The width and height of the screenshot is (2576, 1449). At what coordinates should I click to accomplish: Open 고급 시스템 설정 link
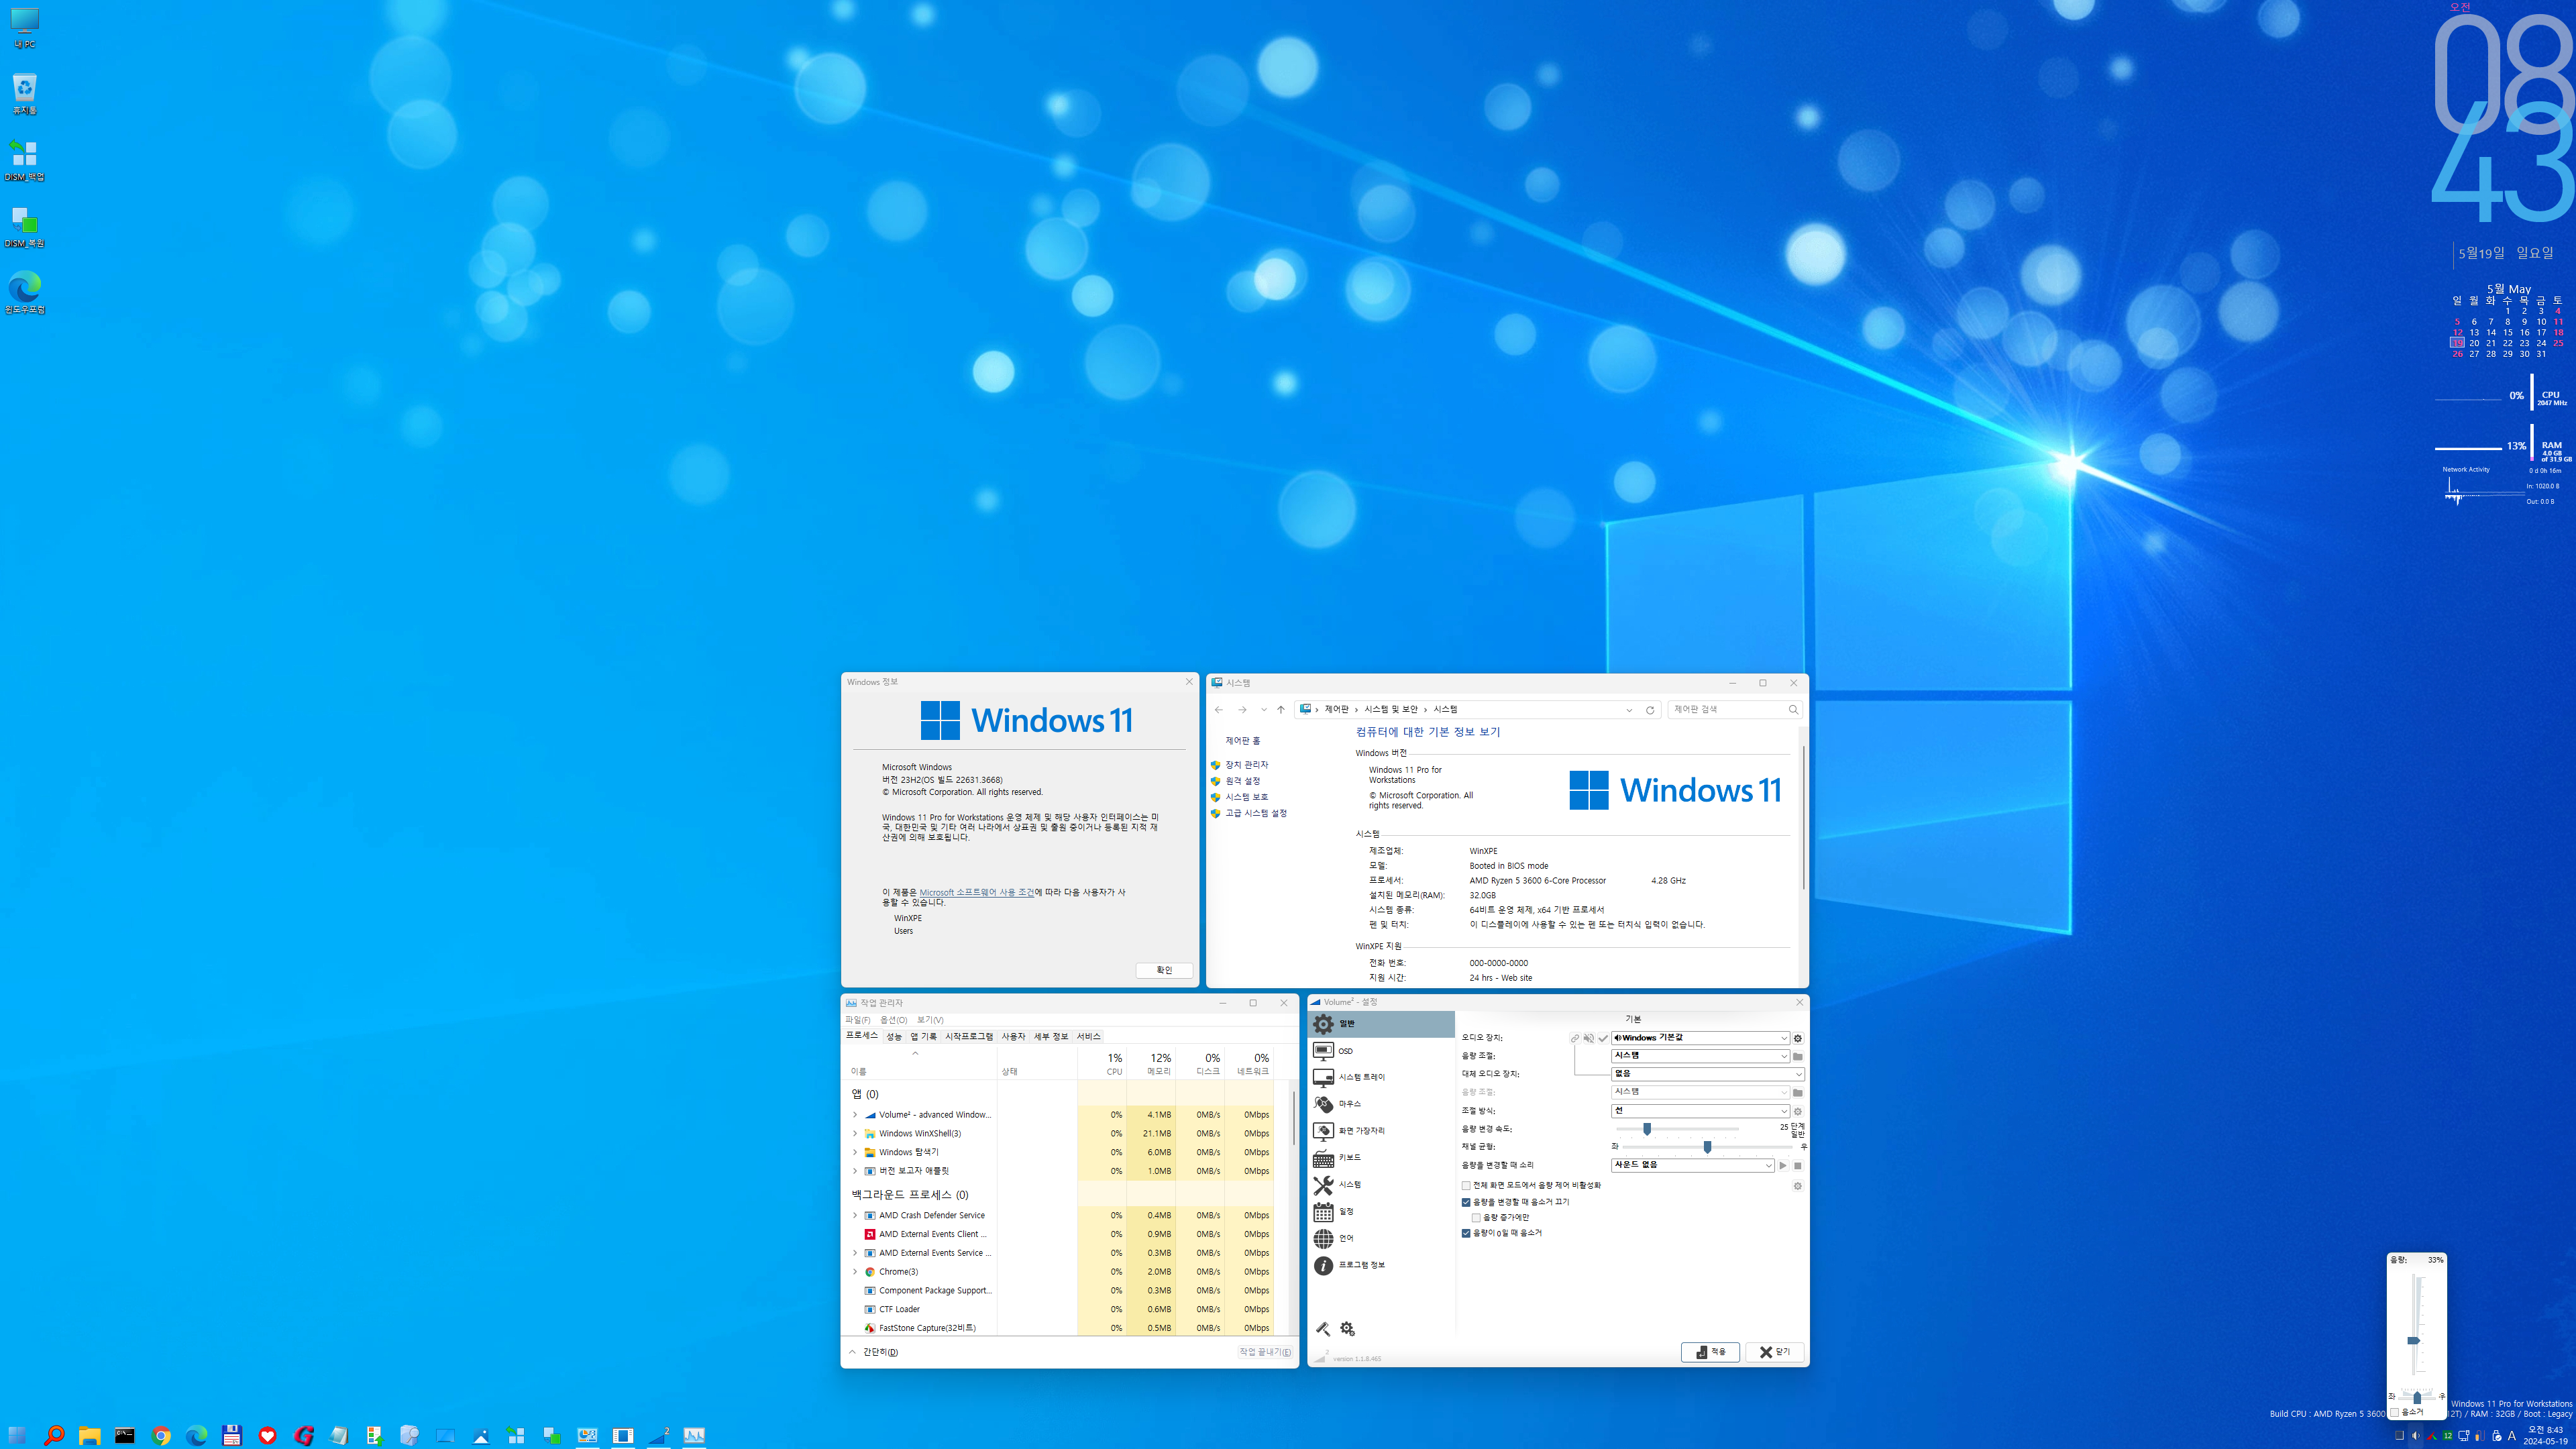(1256, 813)
